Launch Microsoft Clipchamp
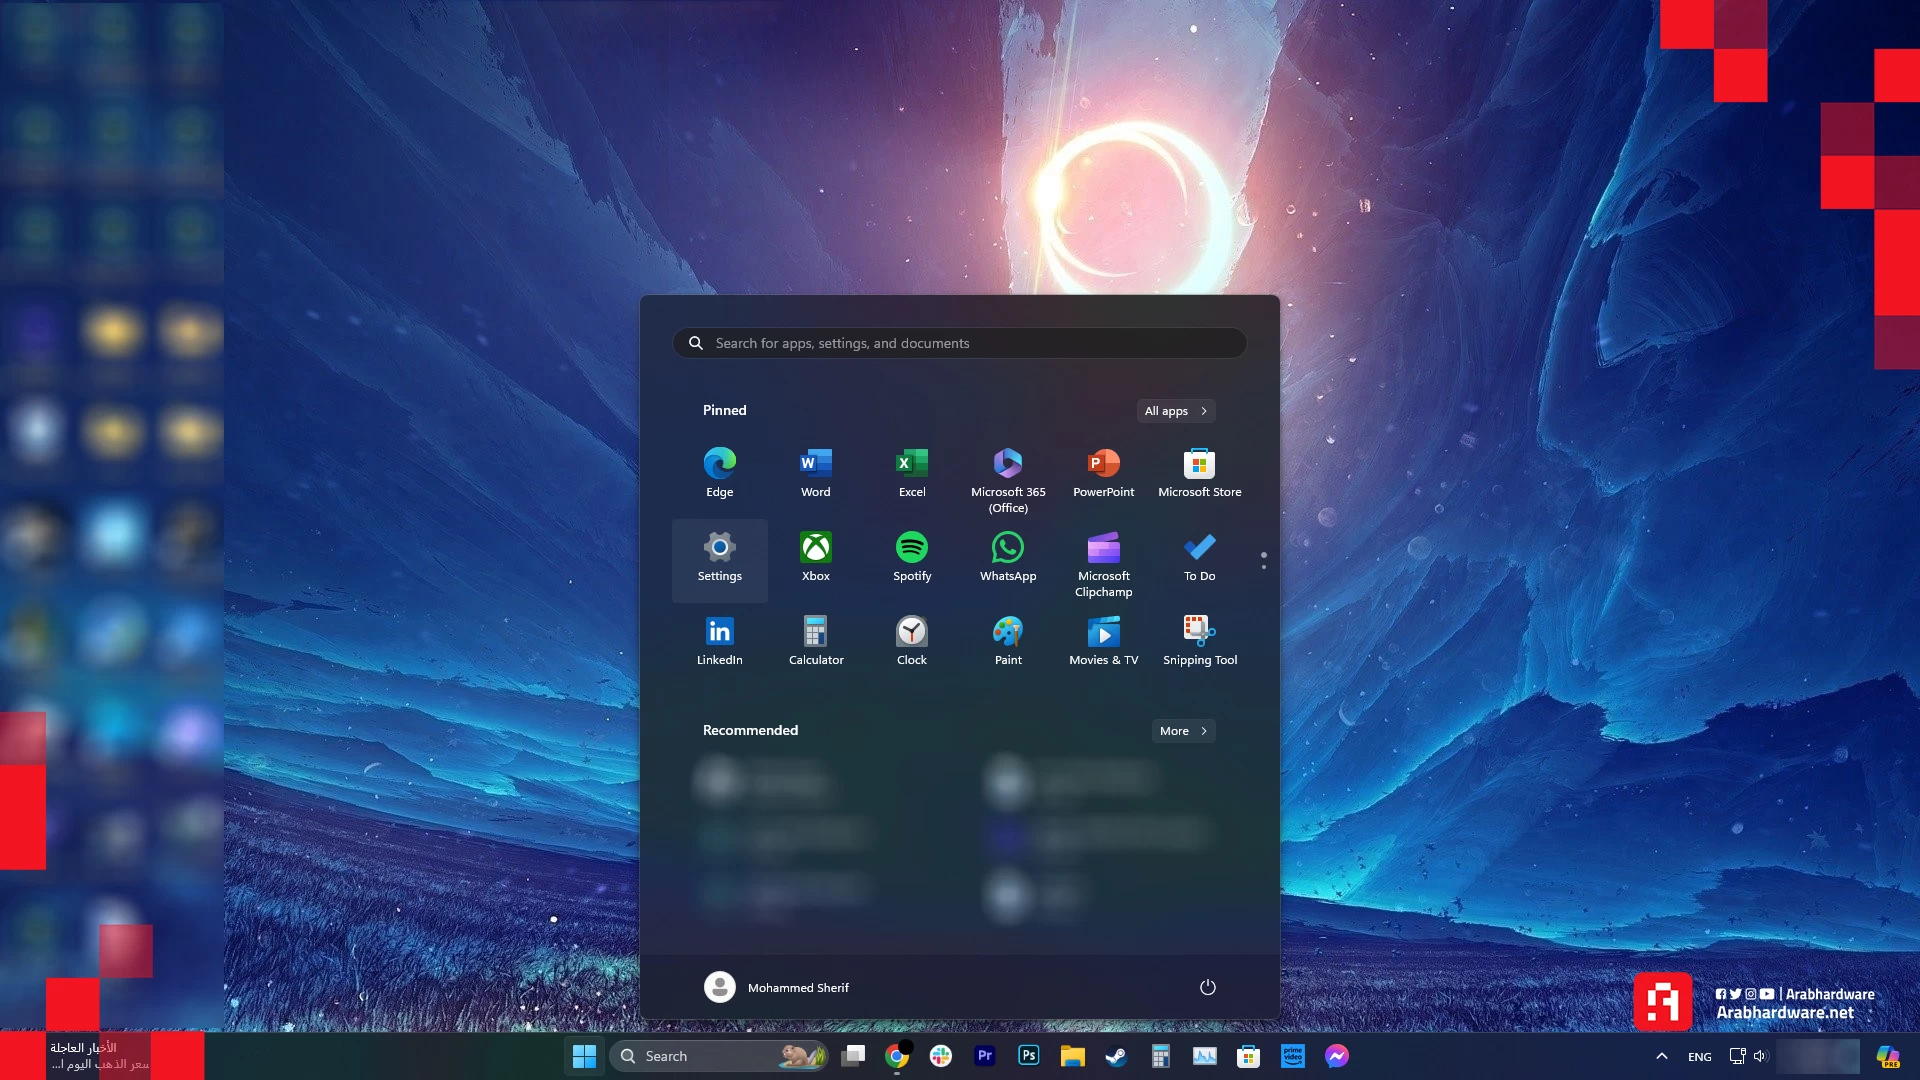1920x1080 pixels. coord(1103,563)
